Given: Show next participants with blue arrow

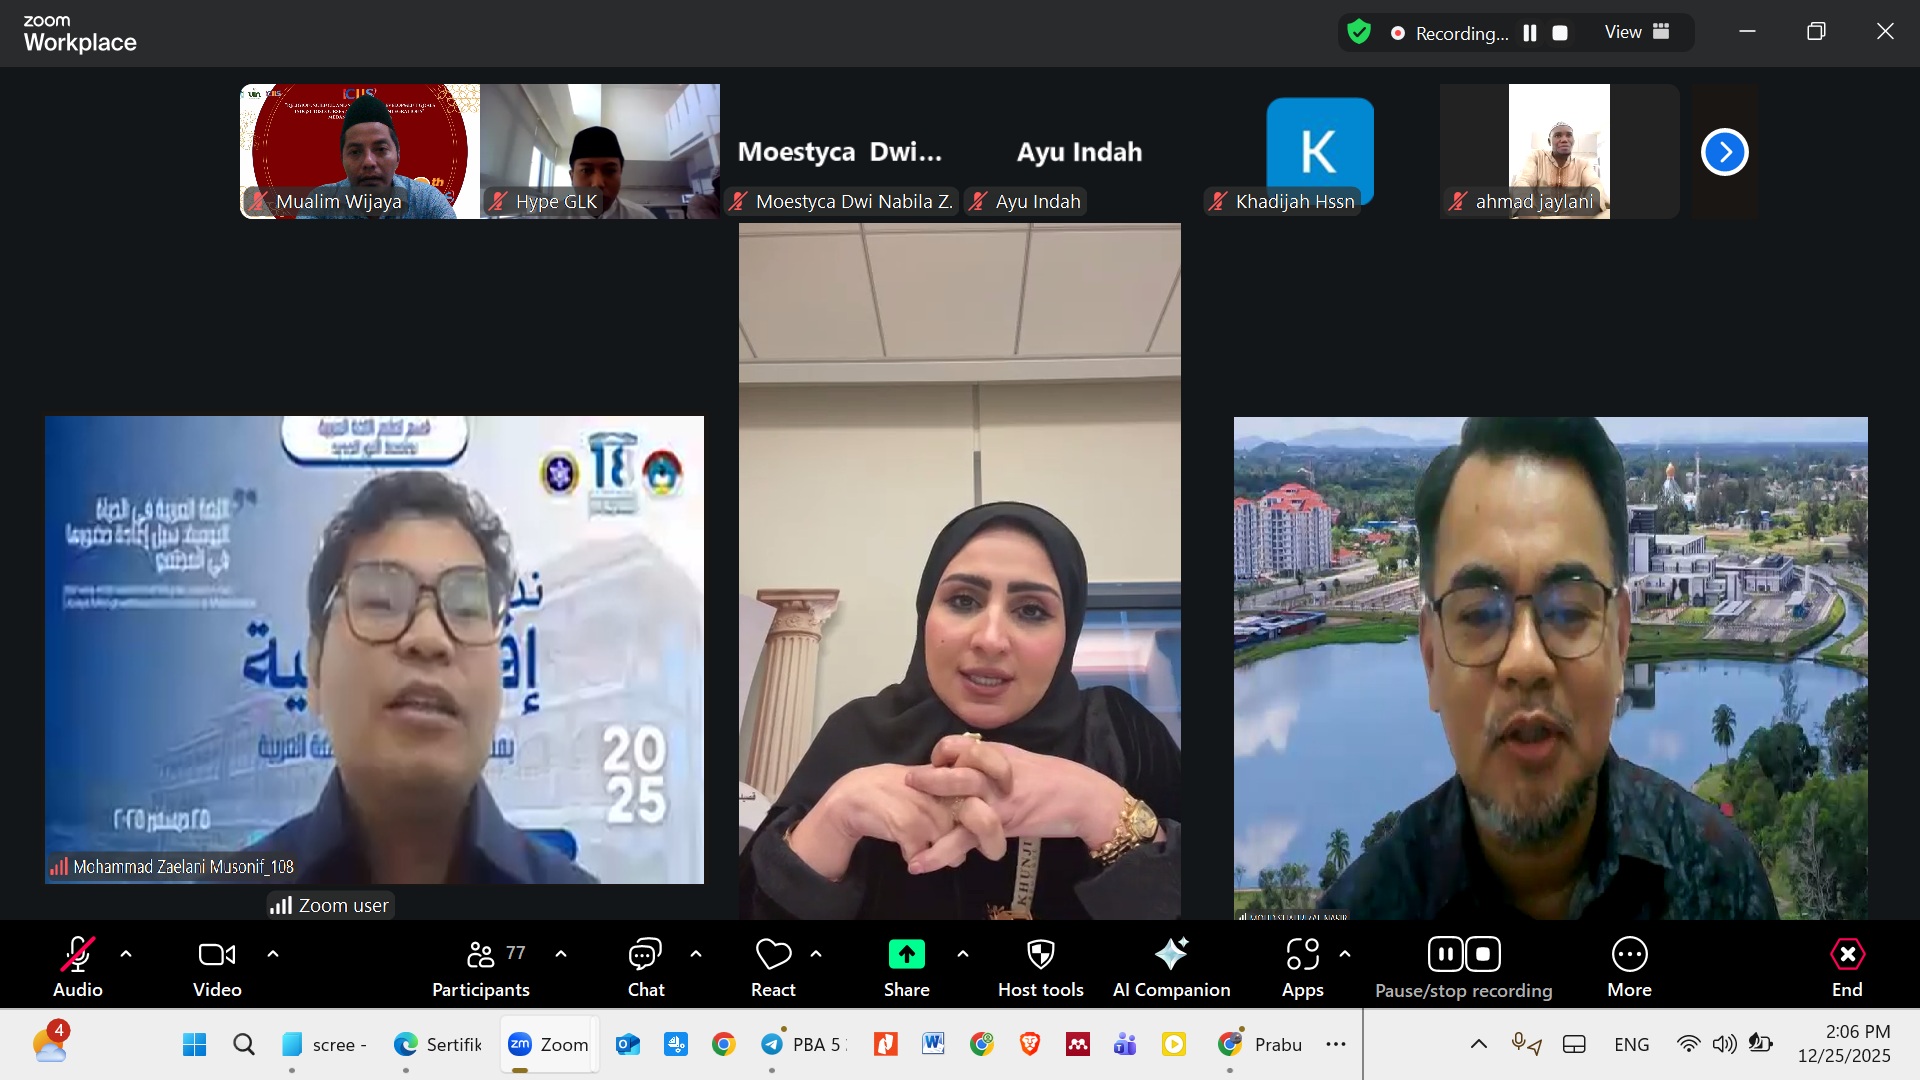Looking at the screenshot, I should point(1724,152).
